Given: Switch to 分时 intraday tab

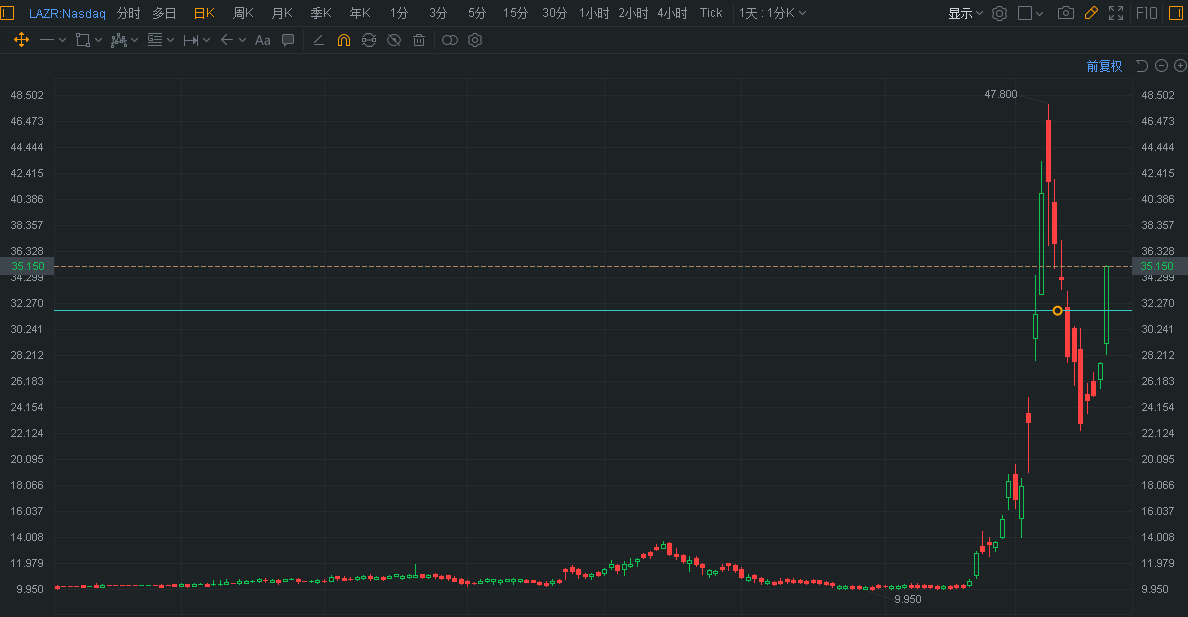Looking at the screenshot, I should (x=128, y=13).
